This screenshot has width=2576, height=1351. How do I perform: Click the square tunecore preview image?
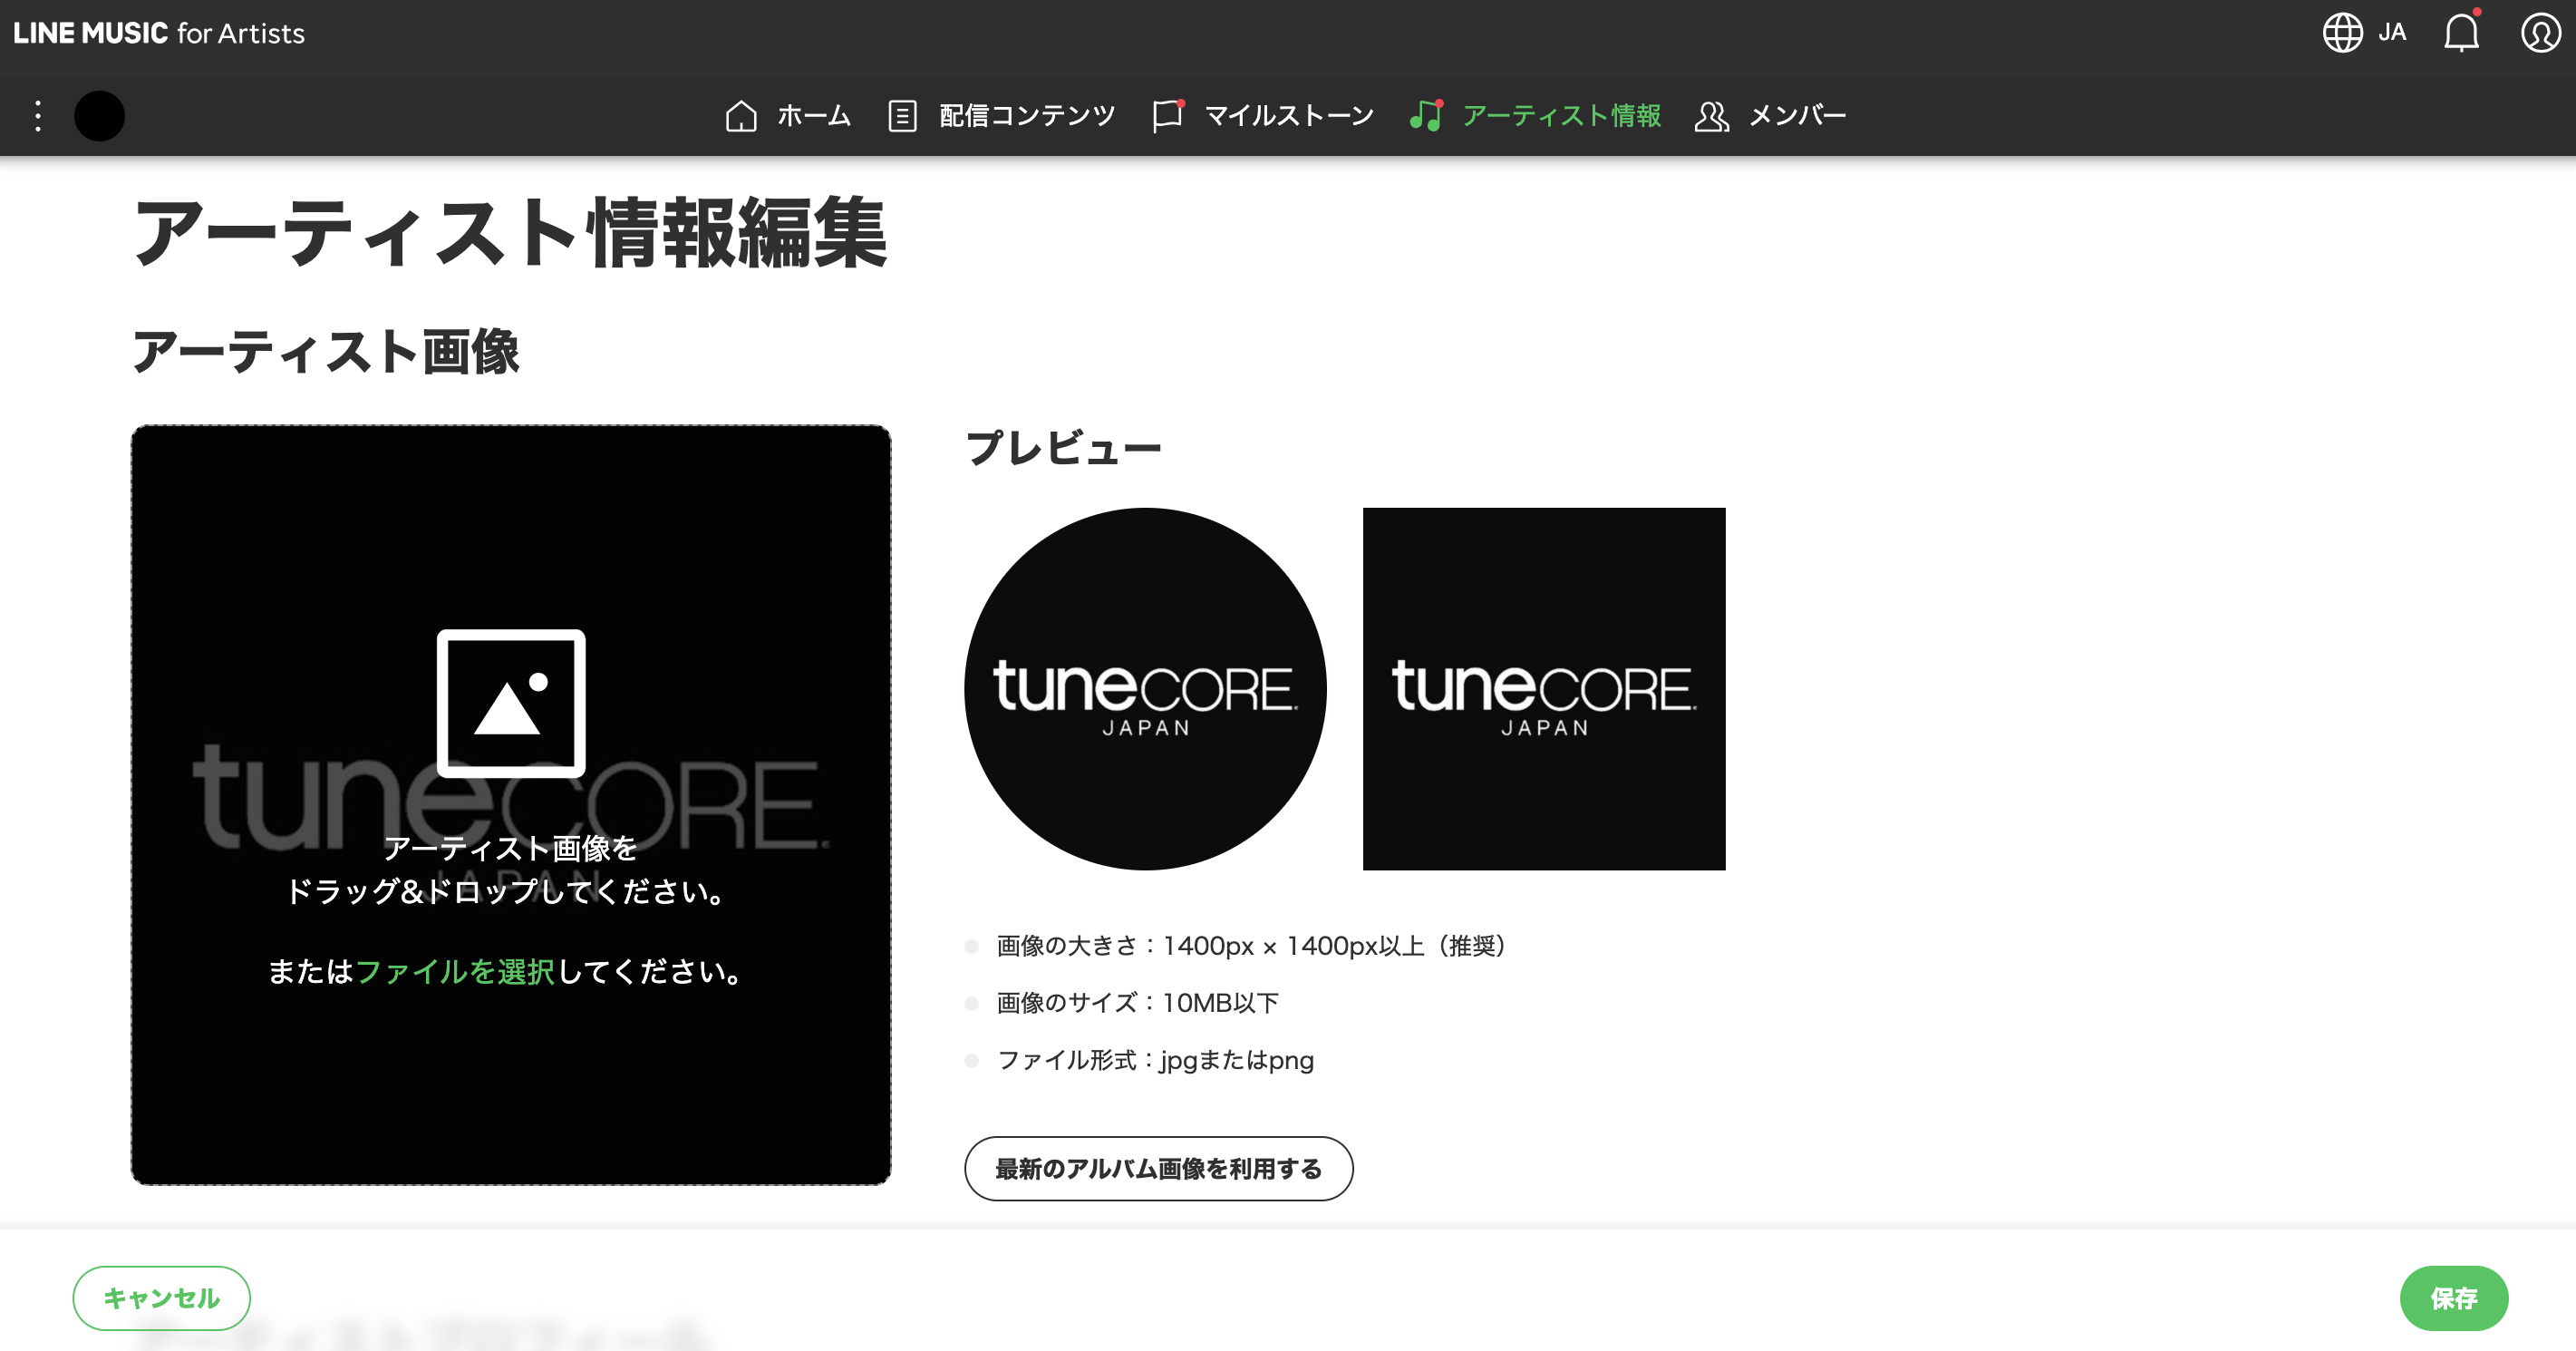click(x=1544, y=689)
